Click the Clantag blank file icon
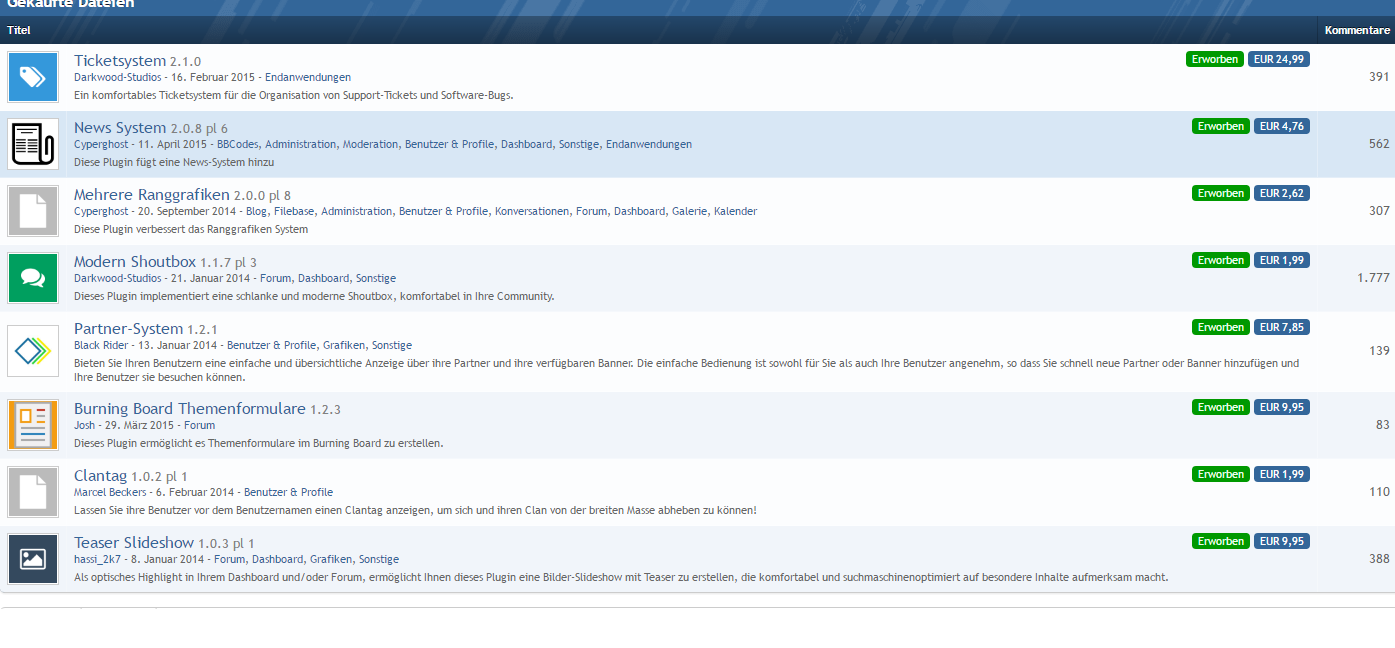The width and height of the screenshot is (1395, 648). tap(33, 492)
